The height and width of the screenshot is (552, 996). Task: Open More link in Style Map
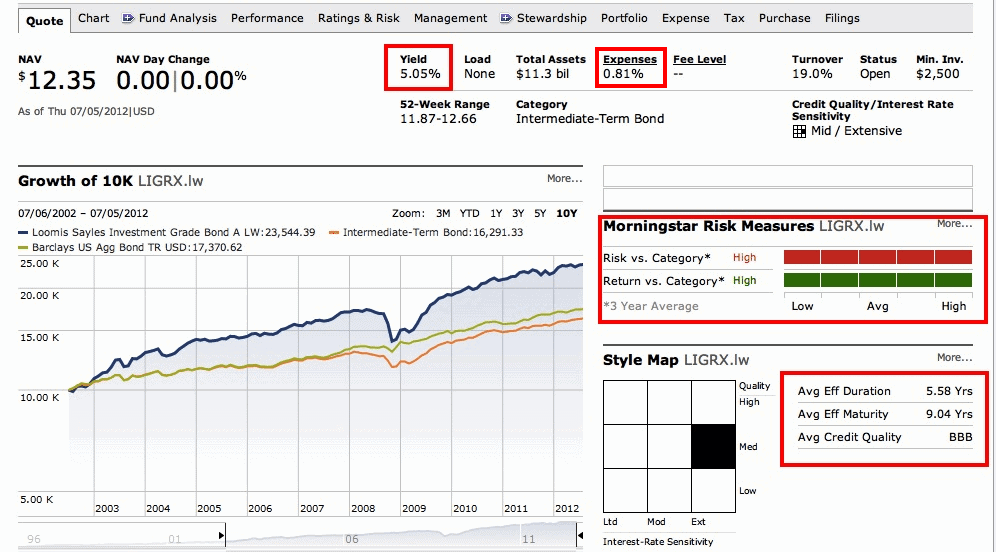955,358
